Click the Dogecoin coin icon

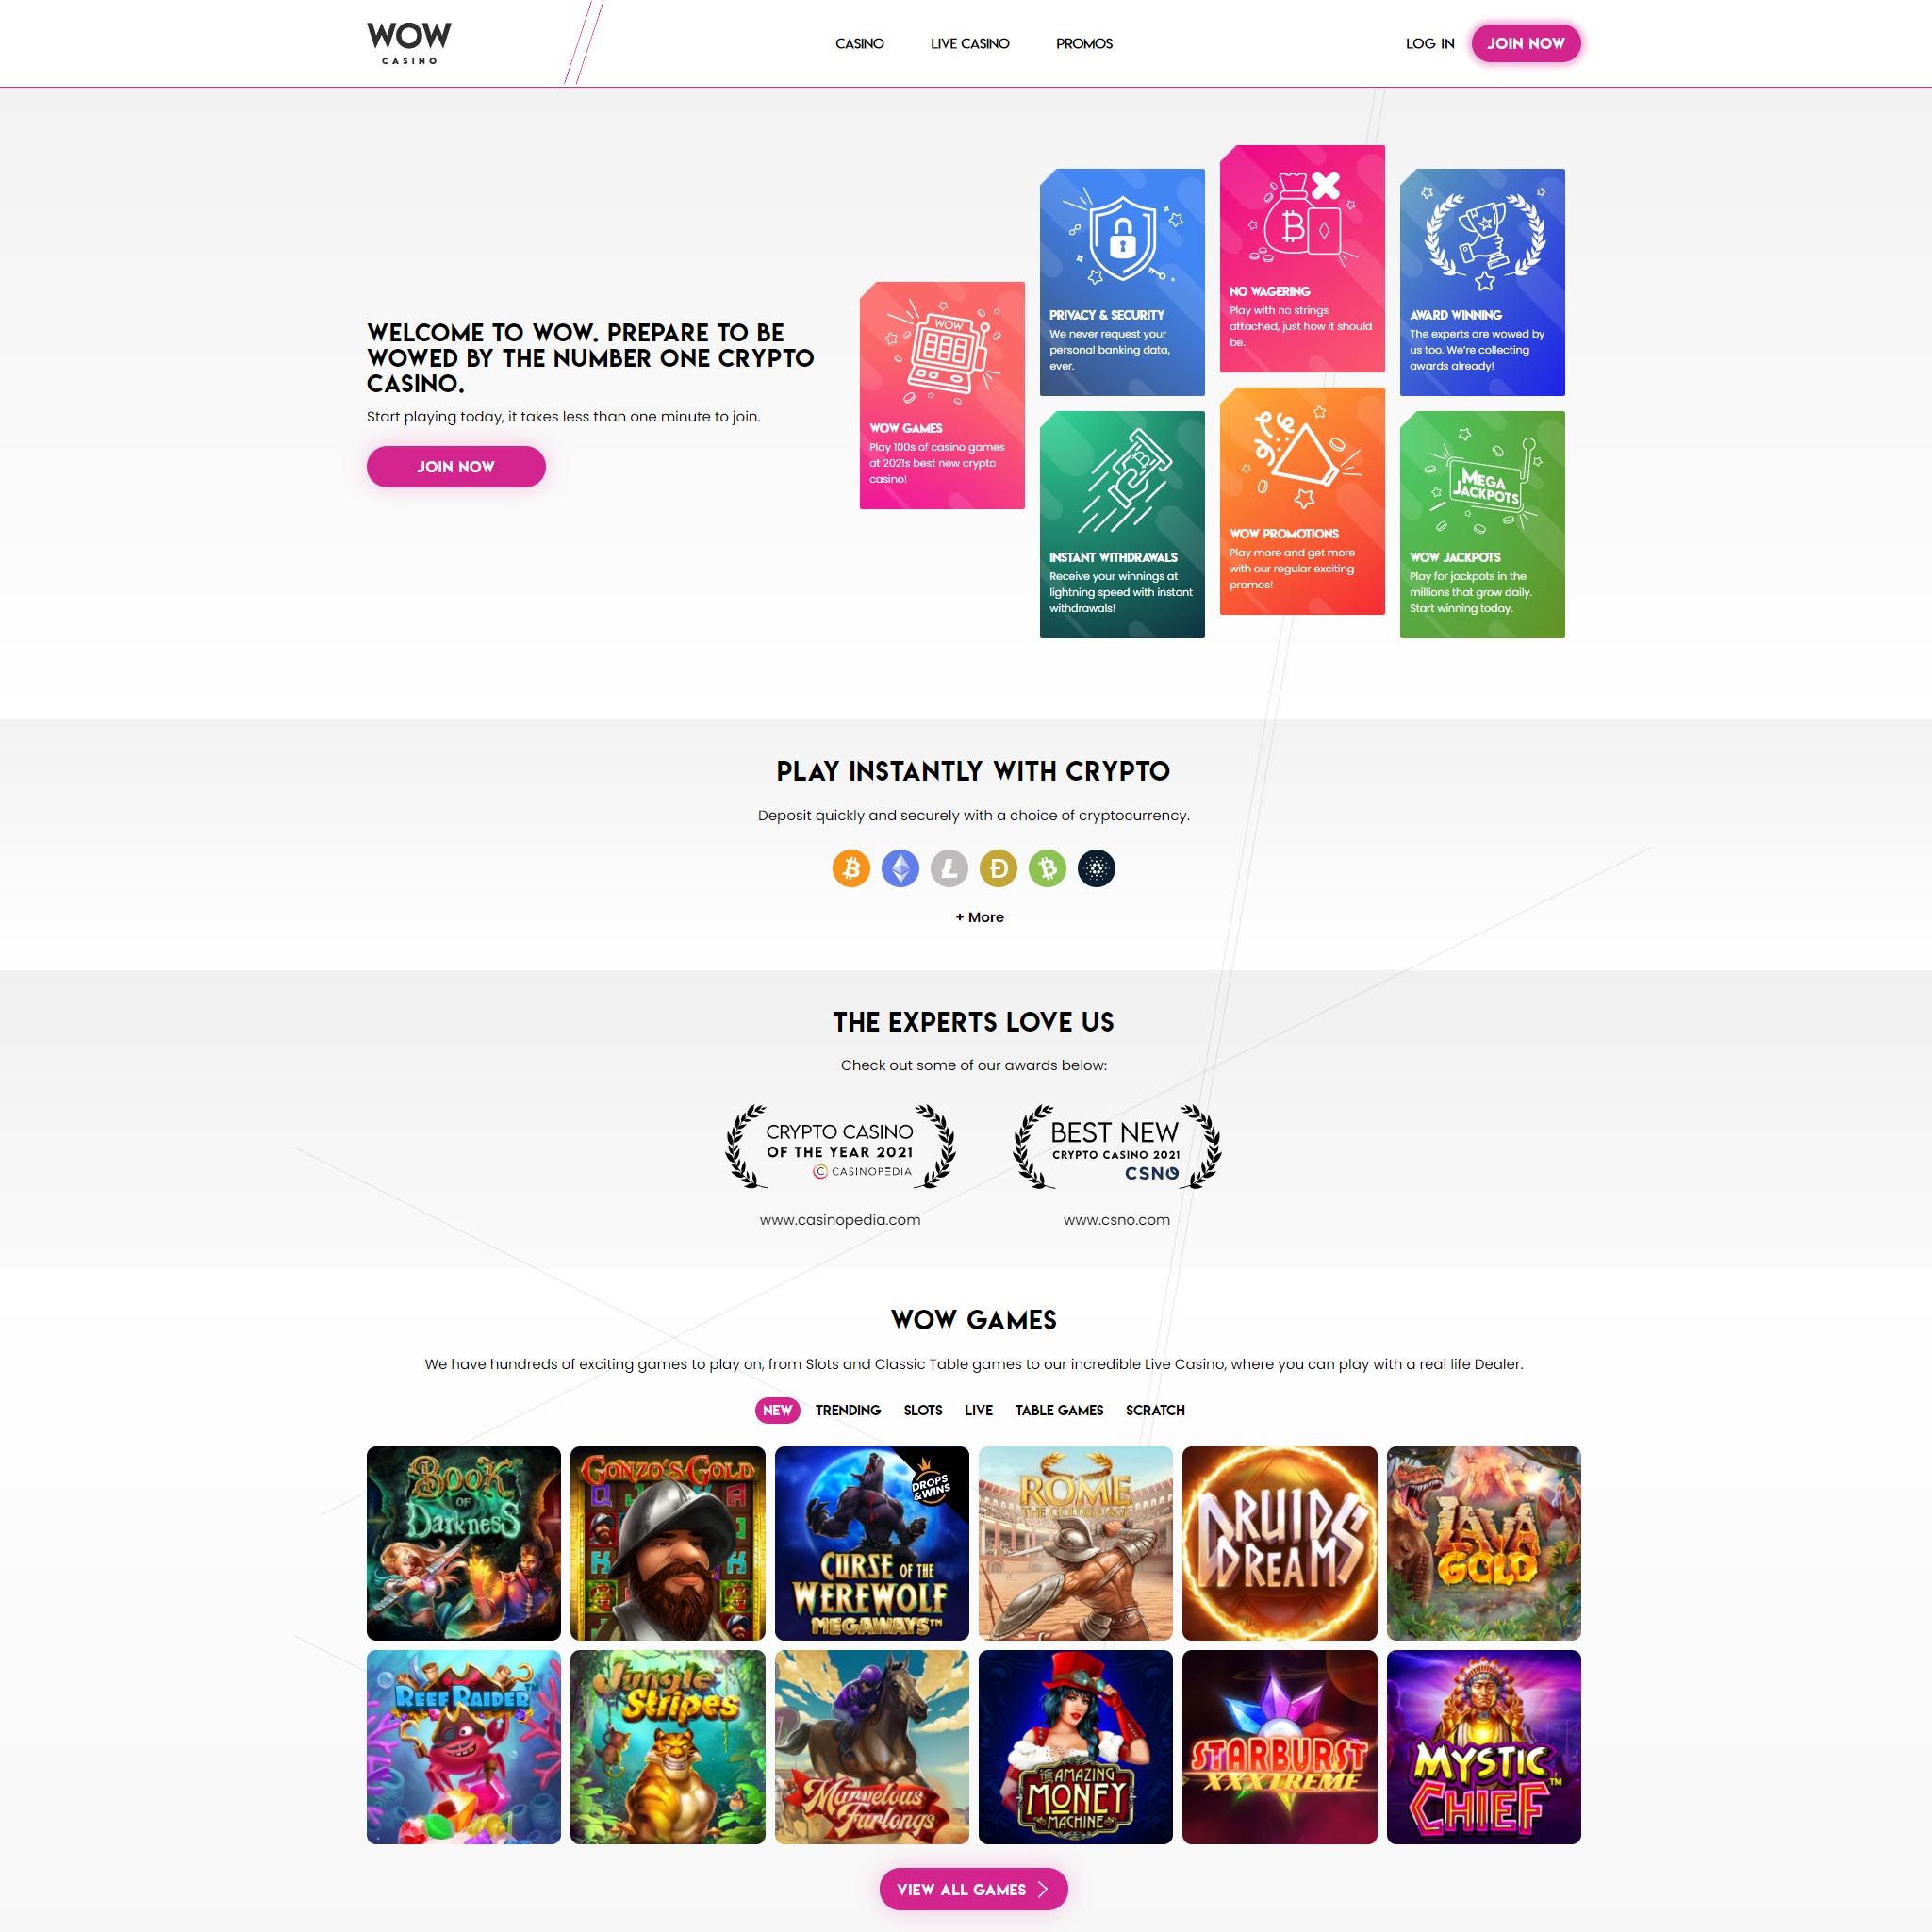998,868
